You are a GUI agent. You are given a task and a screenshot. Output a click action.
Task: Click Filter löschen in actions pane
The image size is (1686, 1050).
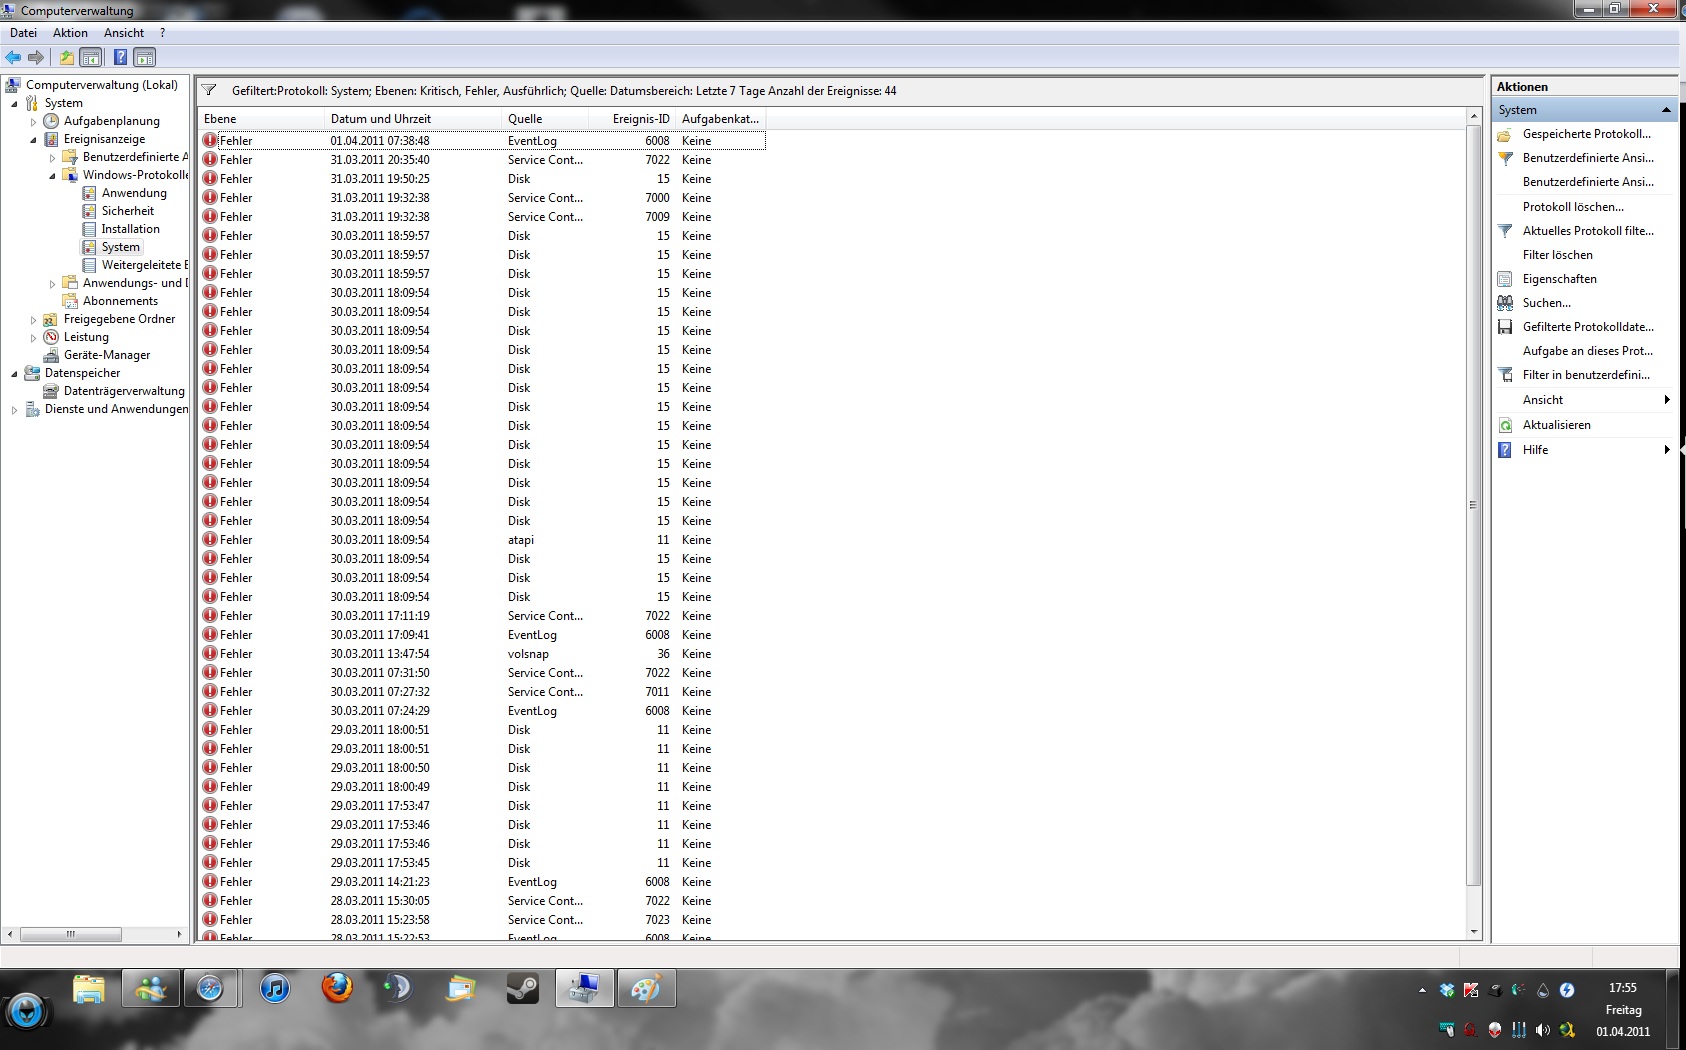(x=1557, y=255)
